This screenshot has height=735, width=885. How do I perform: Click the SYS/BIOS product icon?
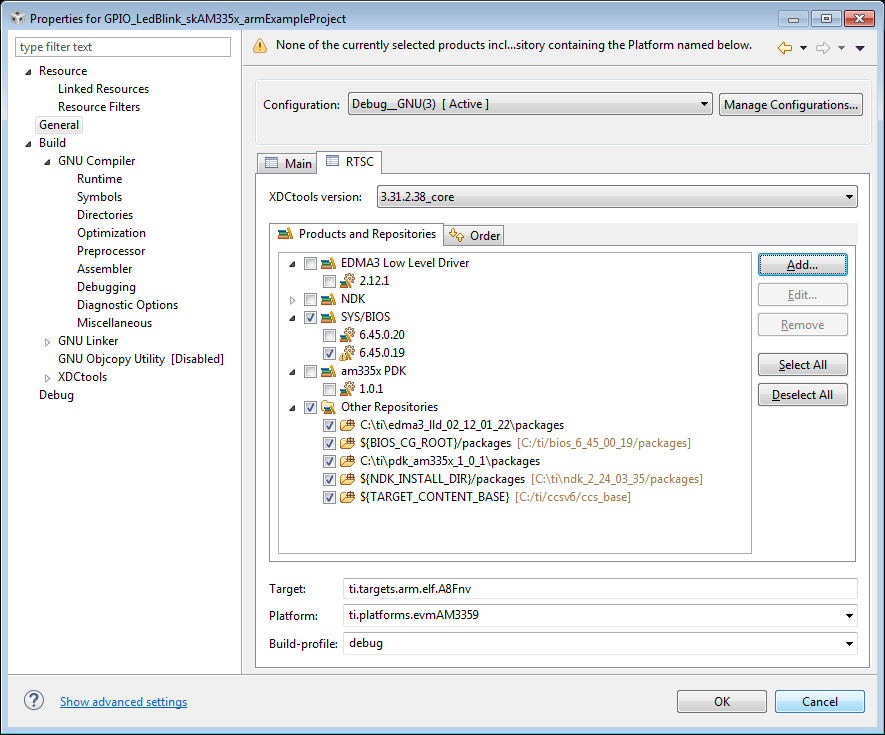(x=328, y=317)
